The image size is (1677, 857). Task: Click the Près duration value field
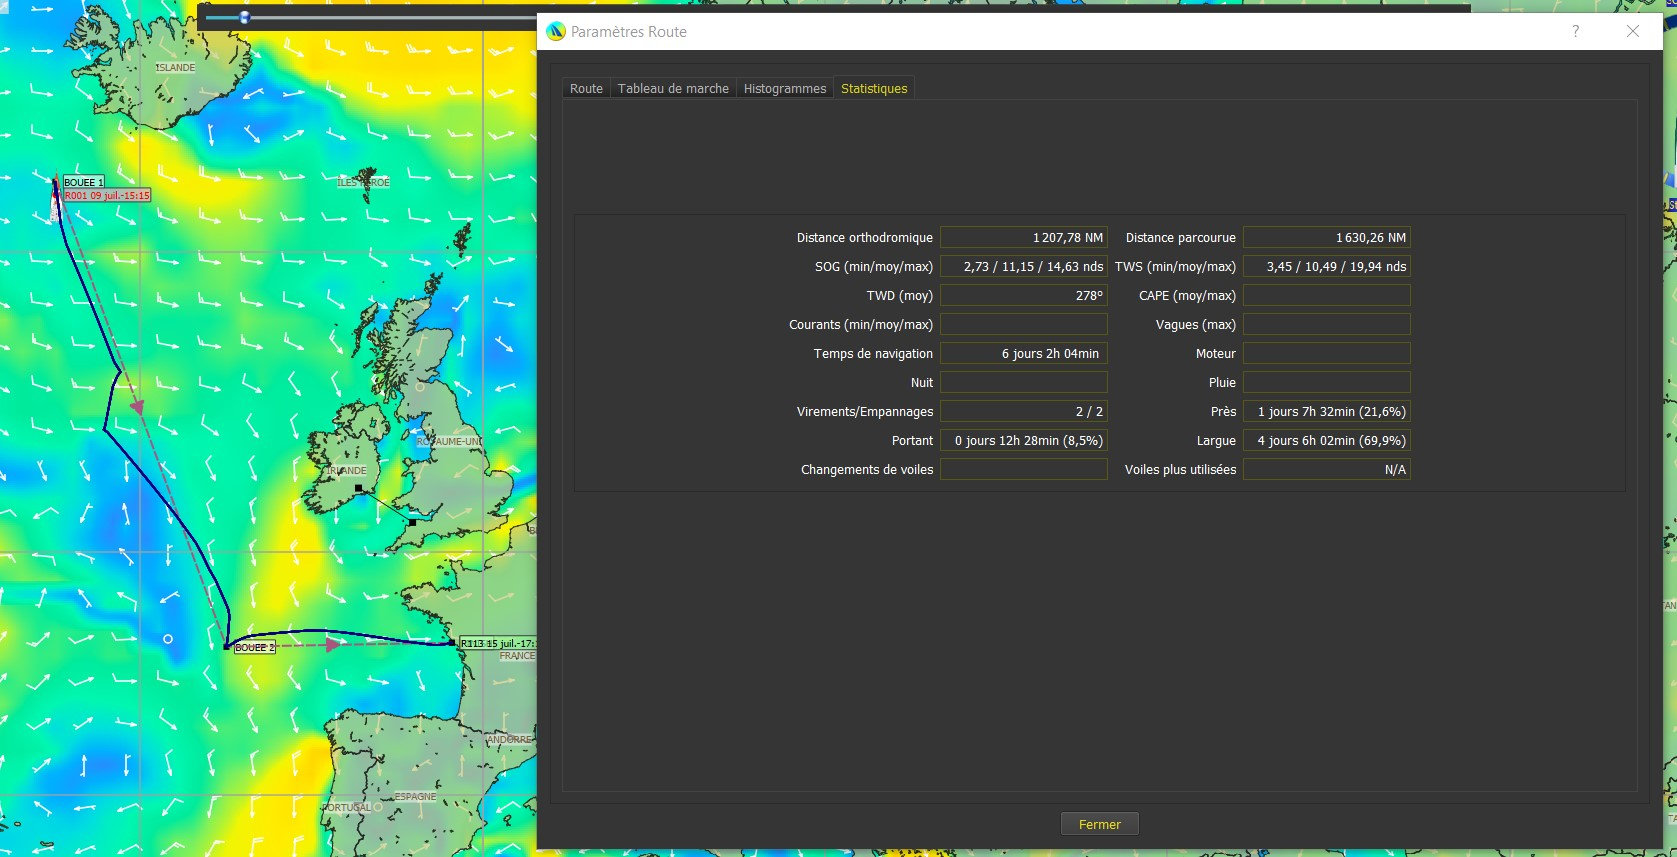(1327, 412)
